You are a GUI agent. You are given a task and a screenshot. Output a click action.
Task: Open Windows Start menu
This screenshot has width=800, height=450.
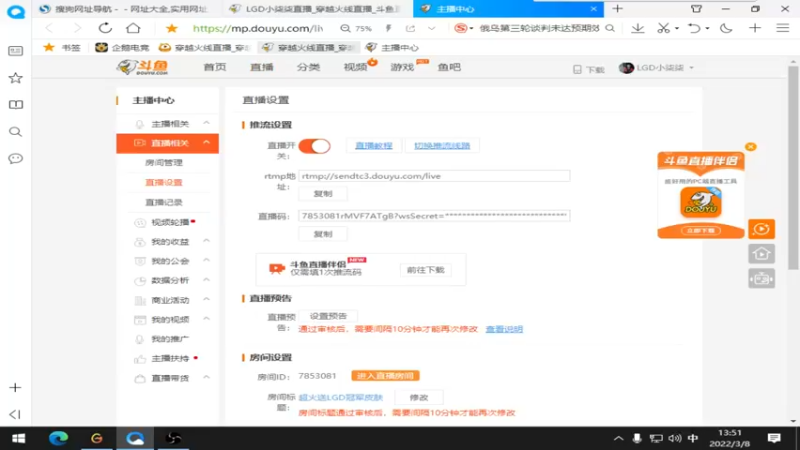coord(19,438)
